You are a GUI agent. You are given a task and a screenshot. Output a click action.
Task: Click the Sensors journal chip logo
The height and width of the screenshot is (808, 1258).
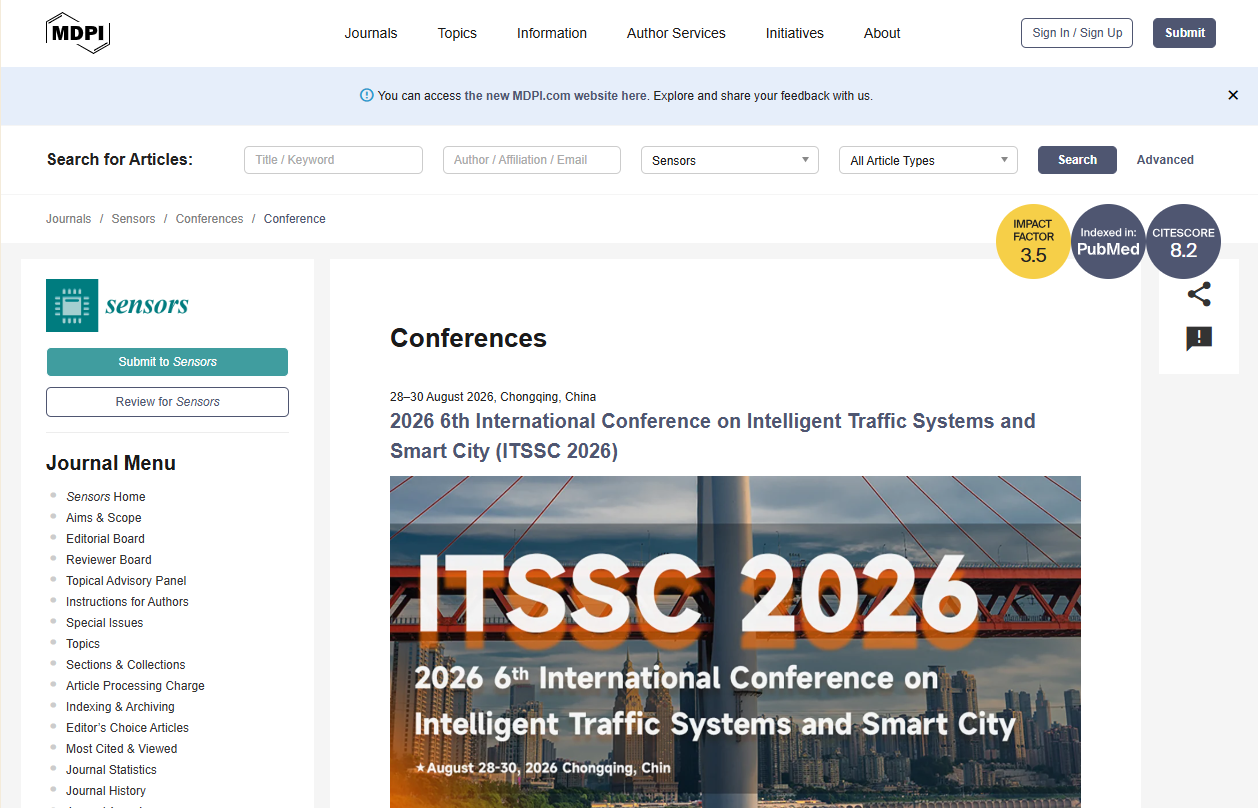(x=72, y=305)
